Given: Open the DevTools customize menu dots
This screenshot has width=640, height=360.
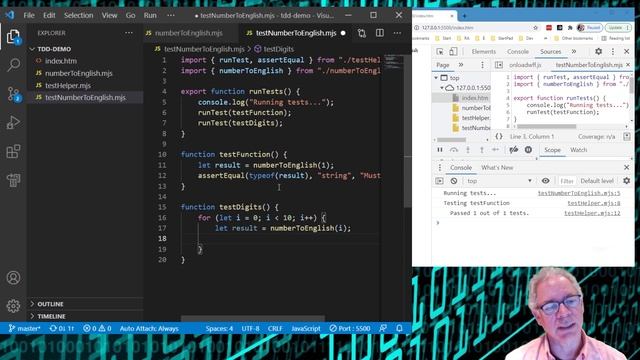Looking at the screenshot, I should point(613,51).
